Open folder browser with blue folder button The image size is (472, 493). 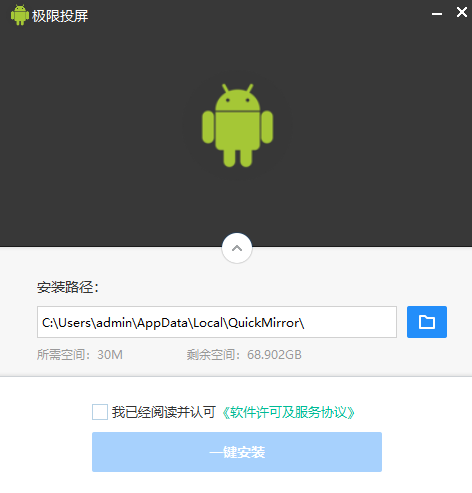pyautogui.click(x=427, y=322)
